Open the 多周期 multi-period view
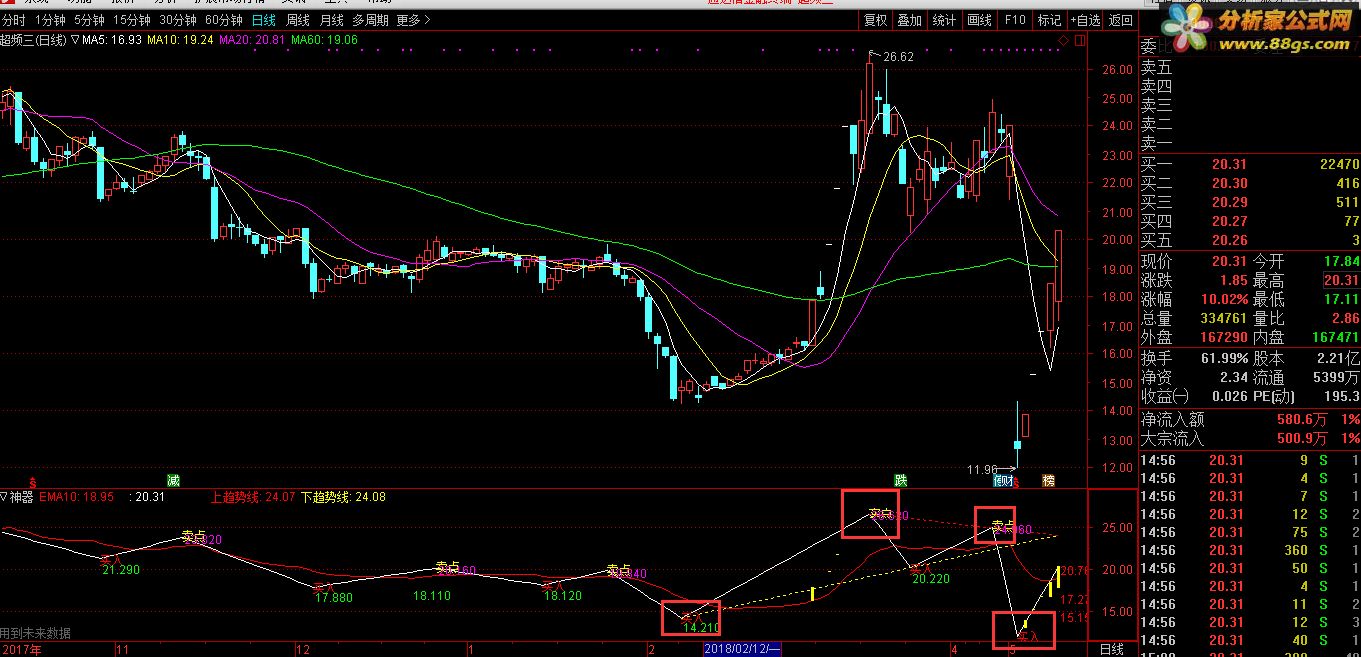Viewport: 1361px width, 657px height. tap(370, 20)
